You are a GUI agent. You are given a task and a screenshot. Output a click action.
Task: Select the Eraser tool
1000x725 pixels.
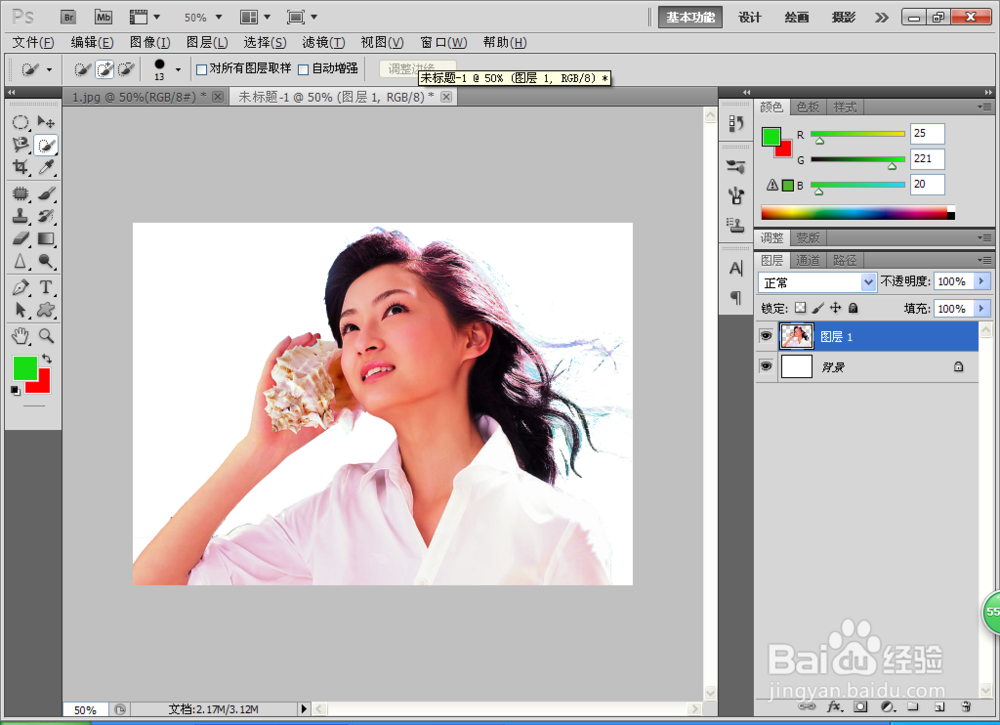click(x=20, y=238)
